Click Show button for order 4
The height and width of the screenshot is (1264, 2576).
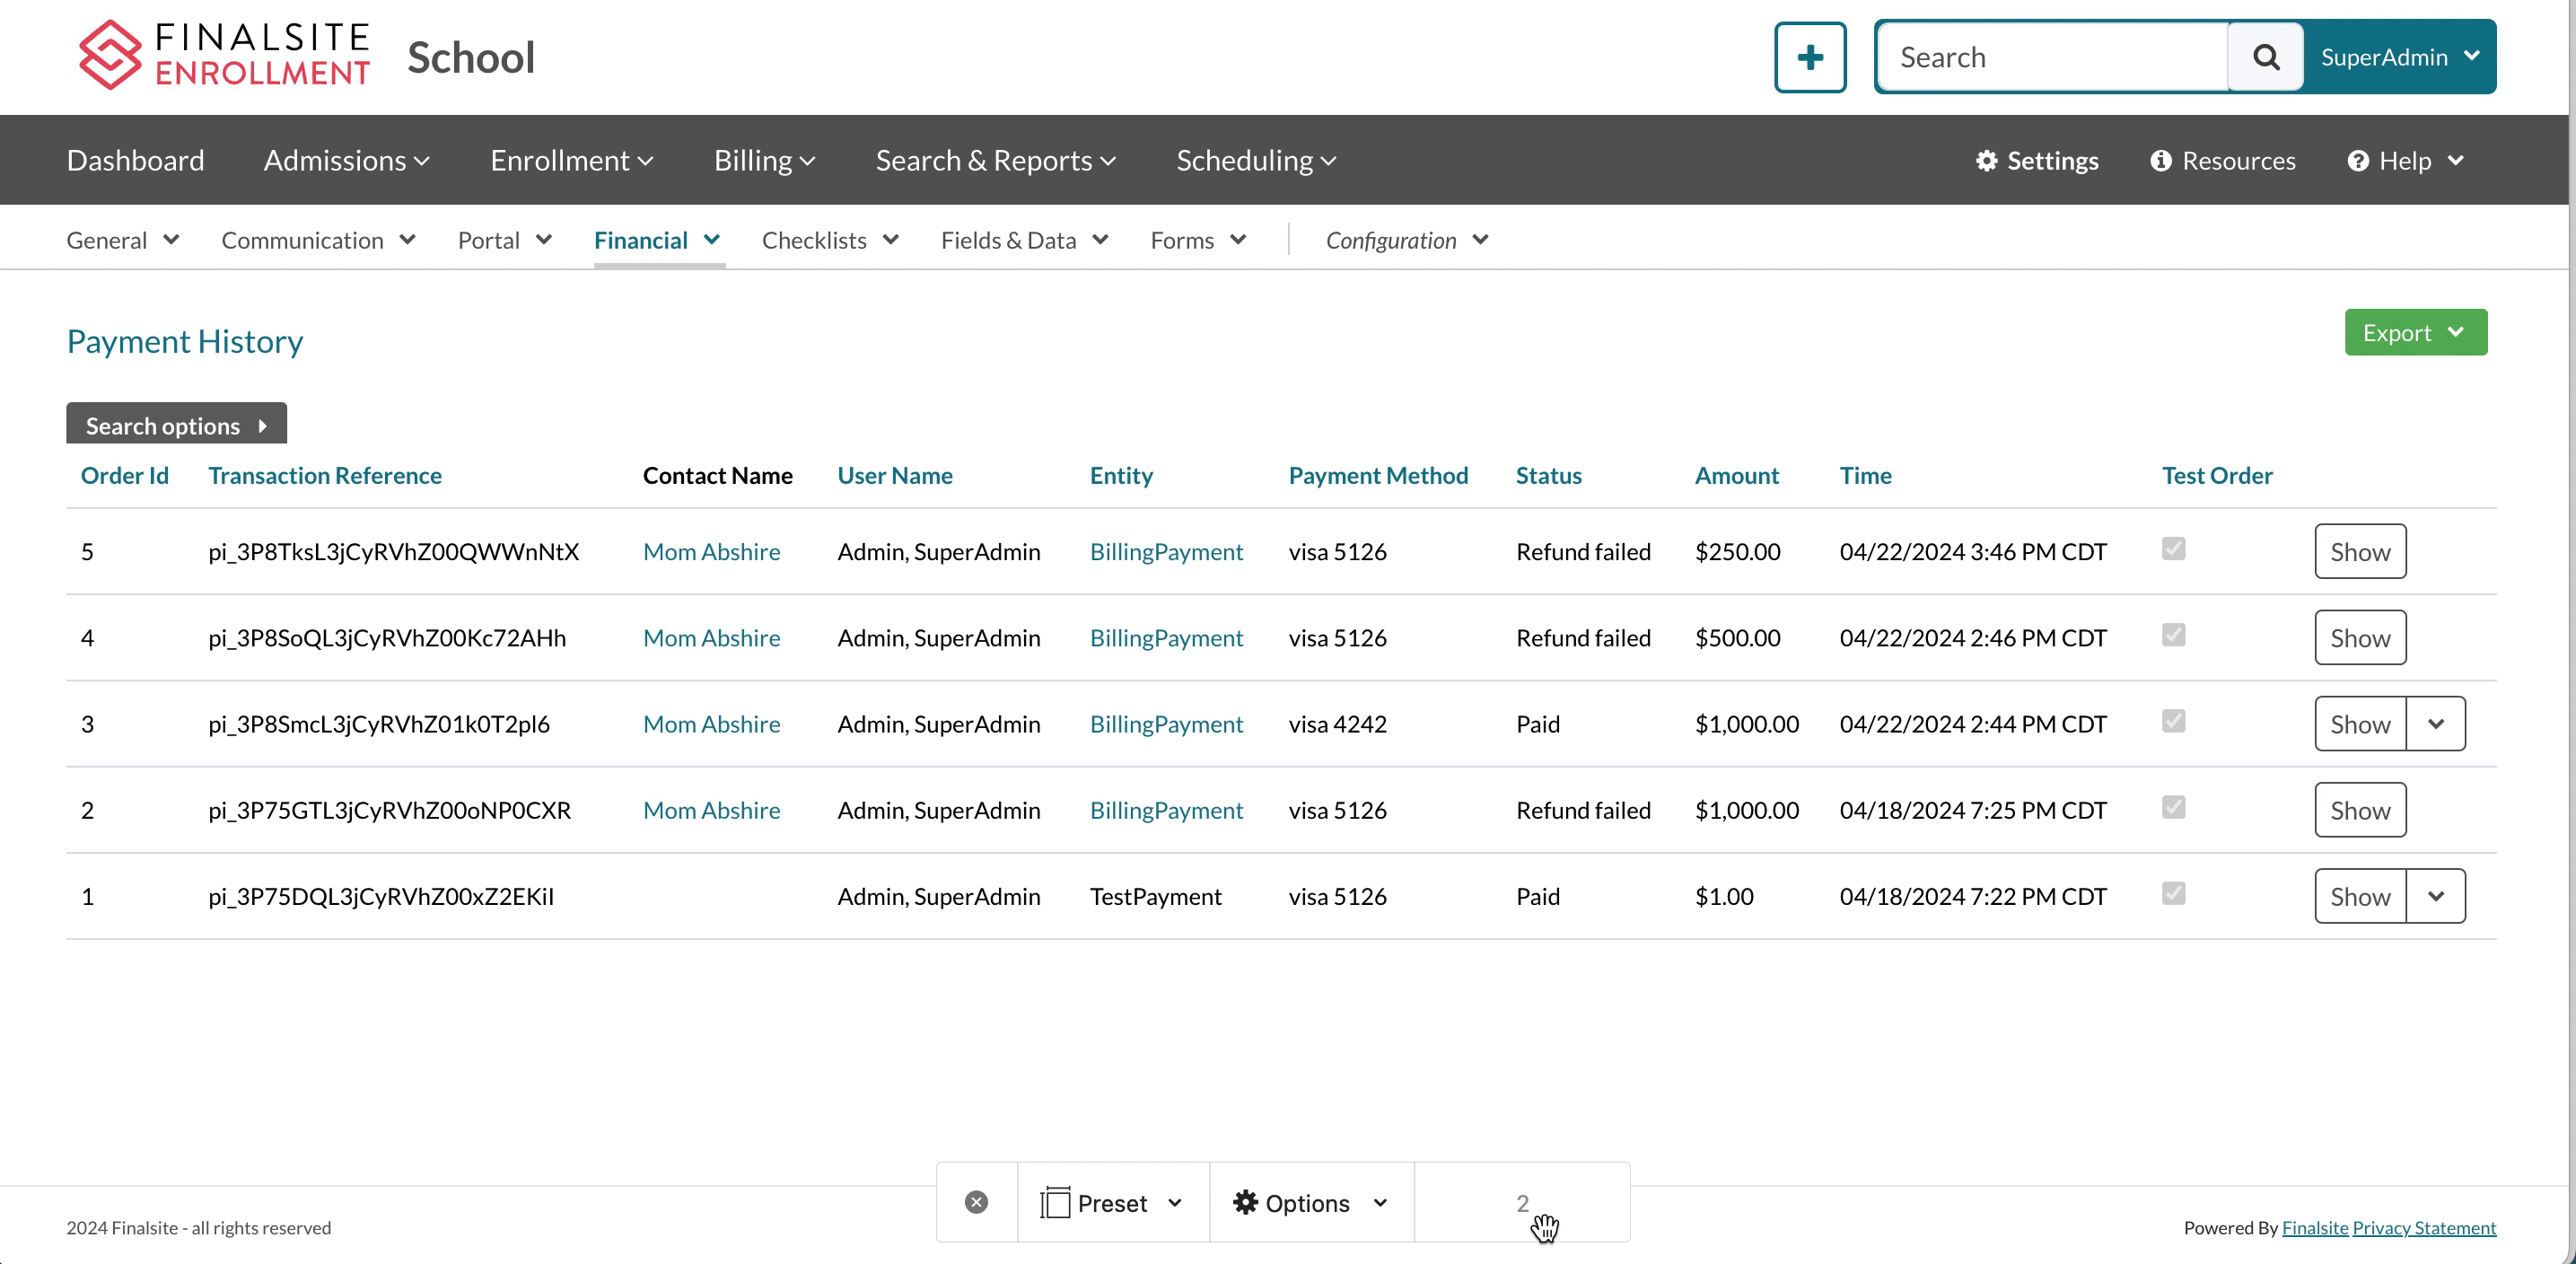point(2359,637)
